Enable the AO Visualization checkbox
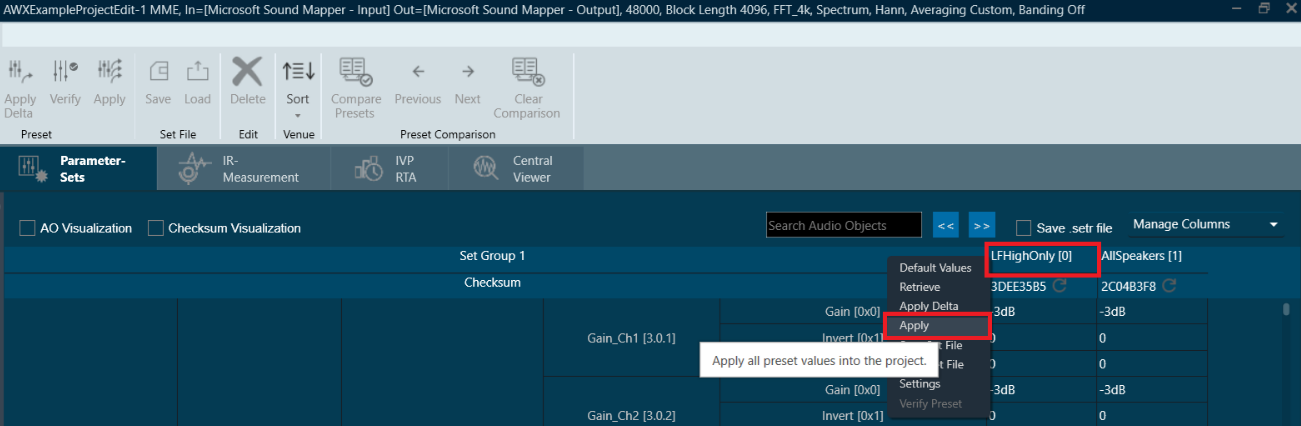This screenshot has width=1301, height=426. point(28,228)
